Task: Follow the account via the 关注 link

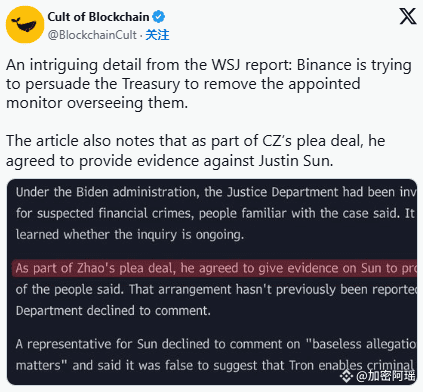Action: [157, 35]
